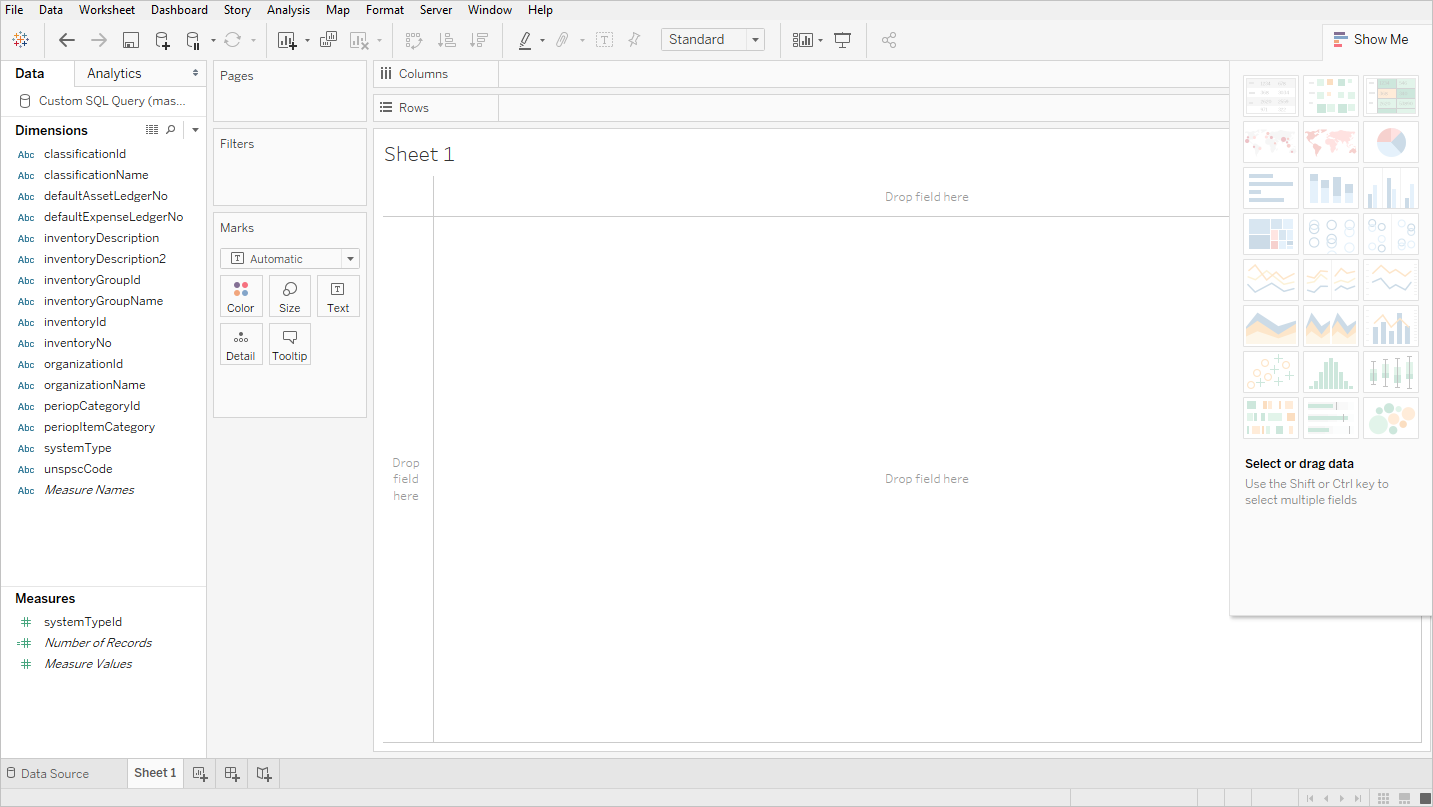This screenshot has height=807, width=1433.
Task: Add a new data source from the toolbar
Action: coord(162,40)
